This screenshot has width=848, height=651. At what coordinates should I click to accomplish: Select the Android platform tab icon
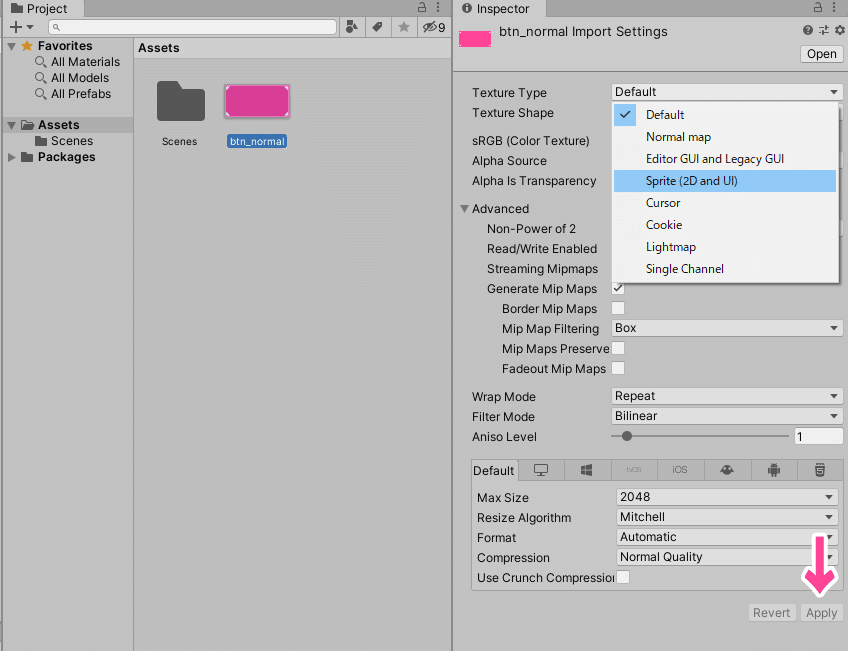(x=774, y=470)
